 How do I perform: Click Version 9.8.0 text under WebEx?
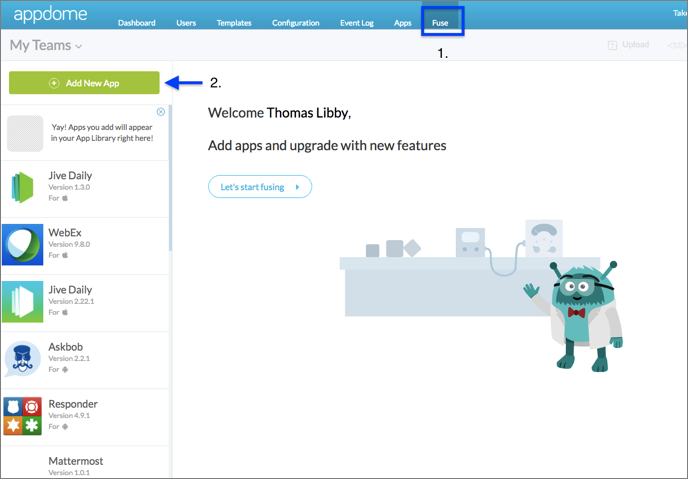point(69,244)
